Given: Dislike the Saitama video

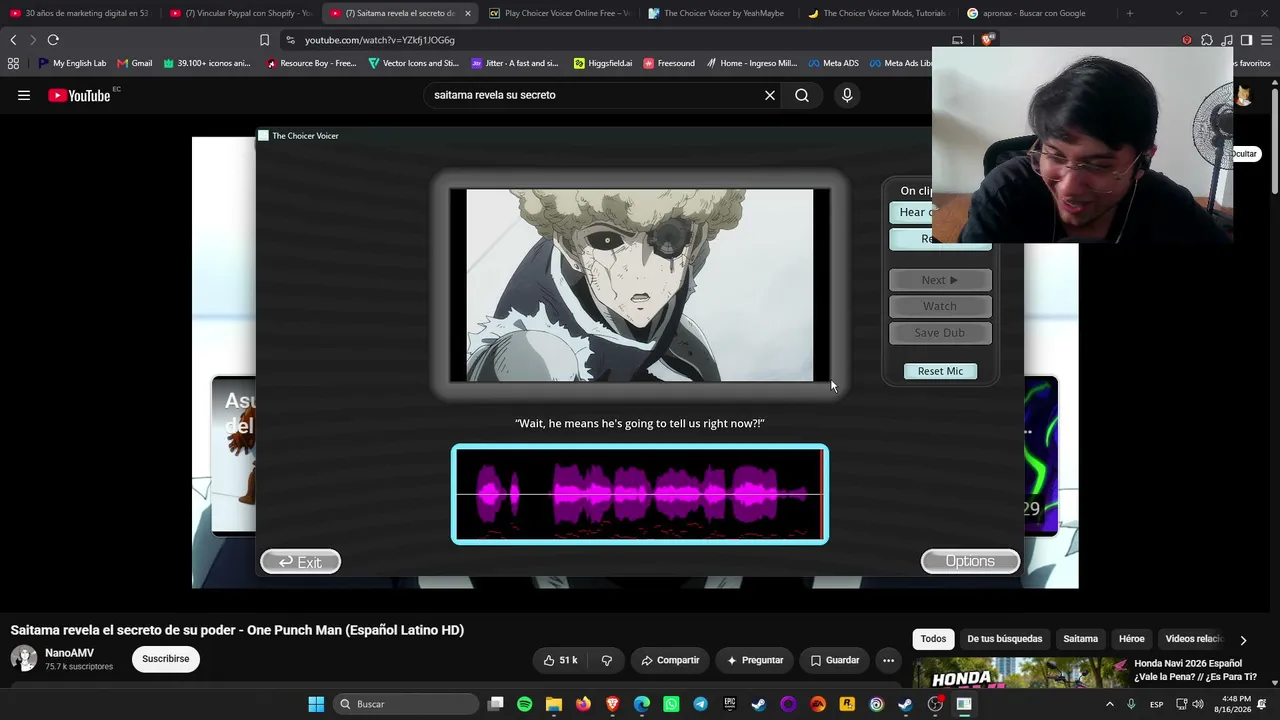Looking at the screenshot, I should [607, 660].
